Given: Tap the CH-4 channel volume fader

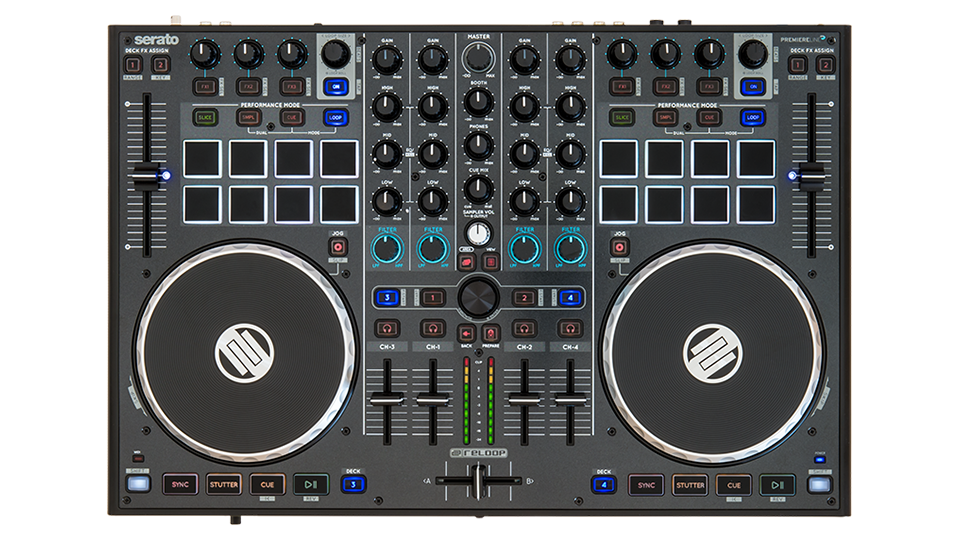Looking at the screenshot, I should click(570, 400).
